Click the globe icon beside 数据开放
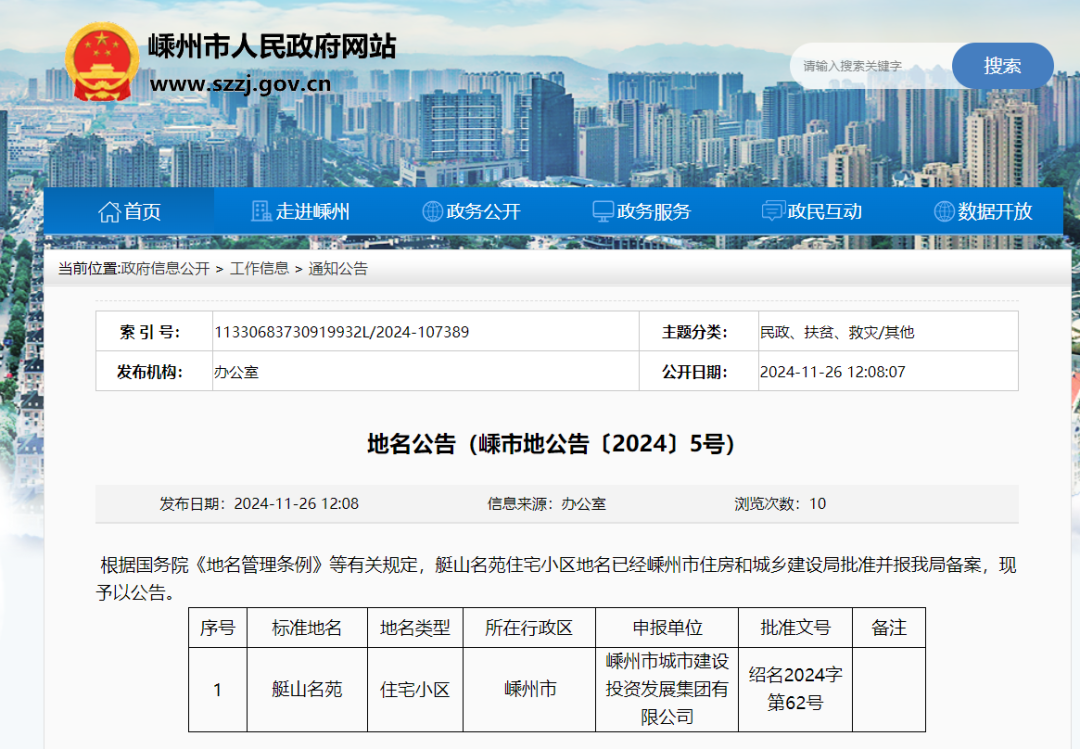This screenshot has height=749, width=1080. tap(944, 212)
